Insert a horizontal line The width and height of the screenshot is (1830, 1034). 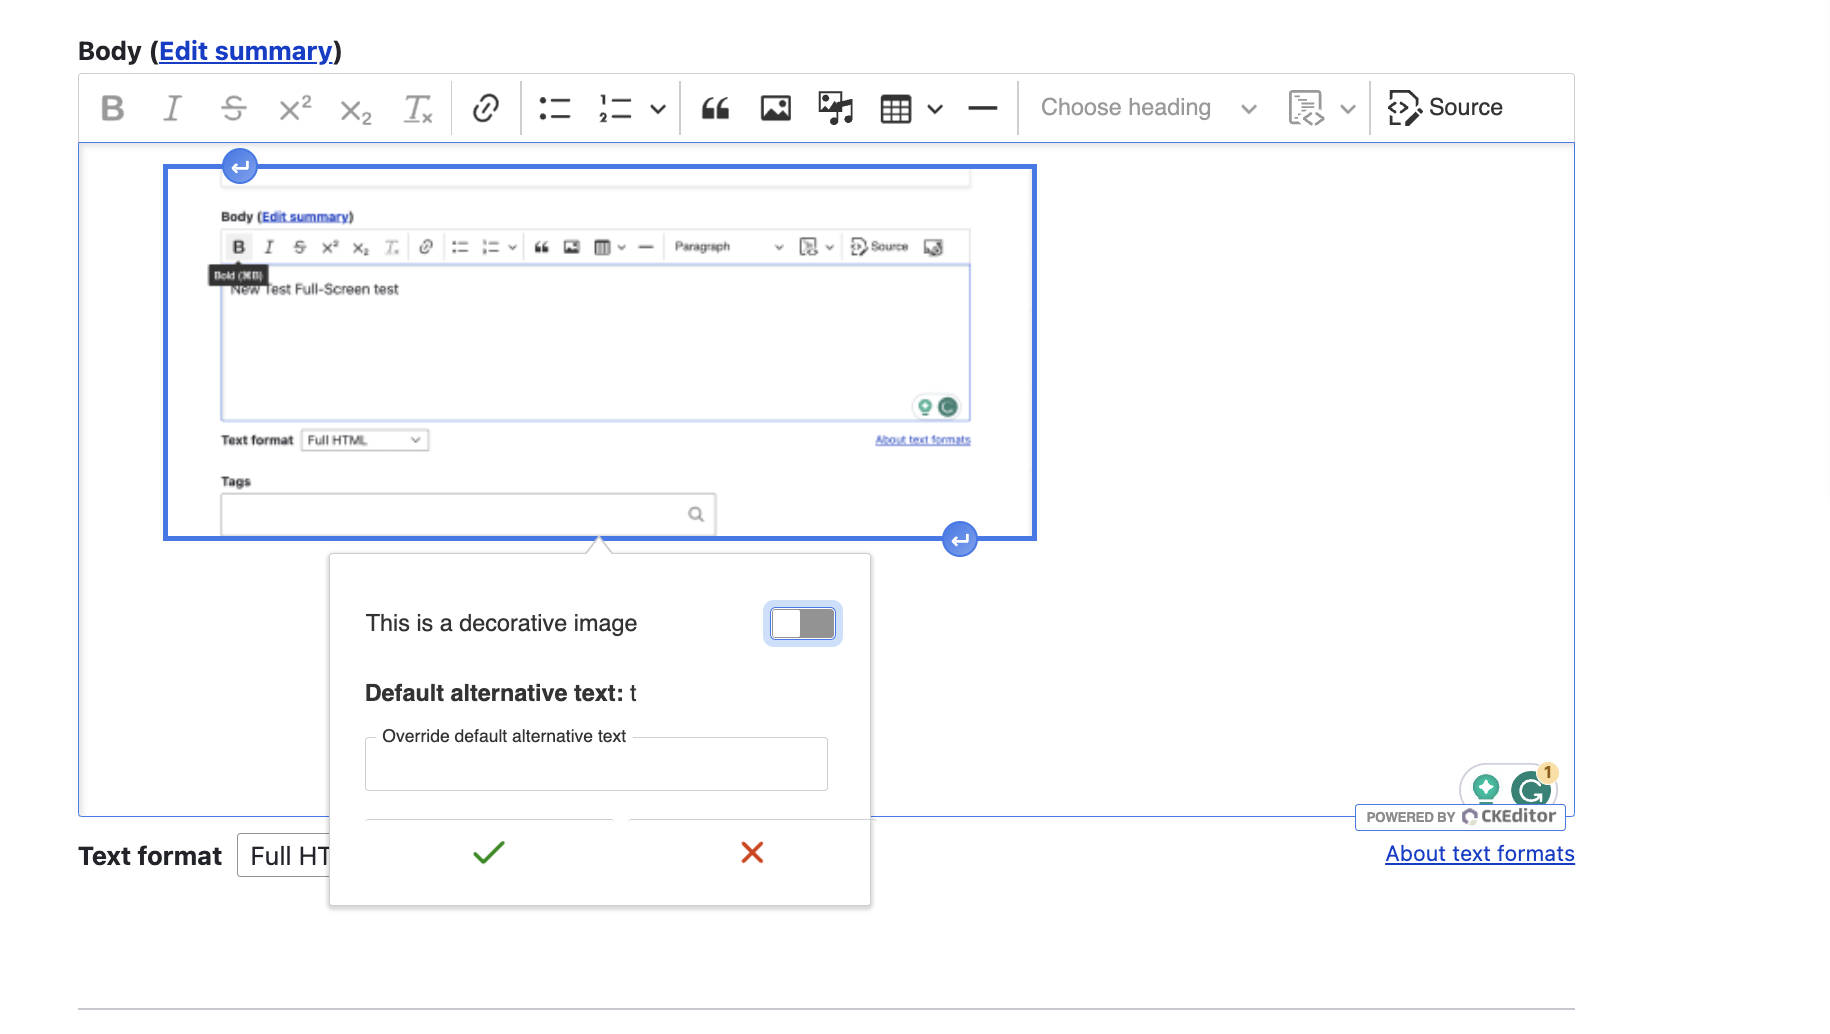[x=983, y=108]
